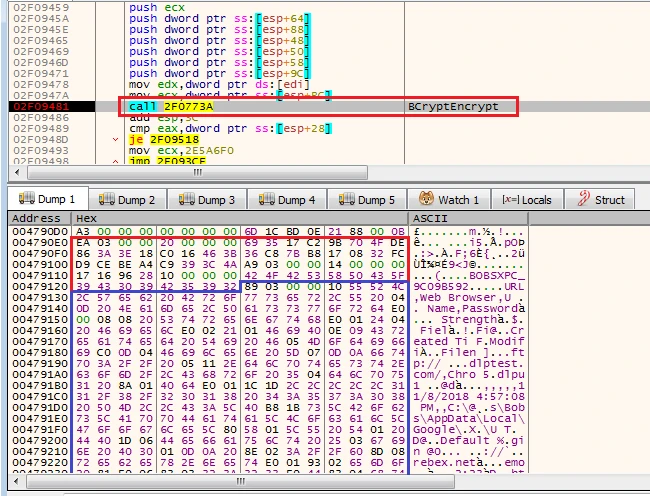Open the Dump 3 tab
Image resolution: width=650 pixels, height=496 pixels.
[x=207, y=200]
